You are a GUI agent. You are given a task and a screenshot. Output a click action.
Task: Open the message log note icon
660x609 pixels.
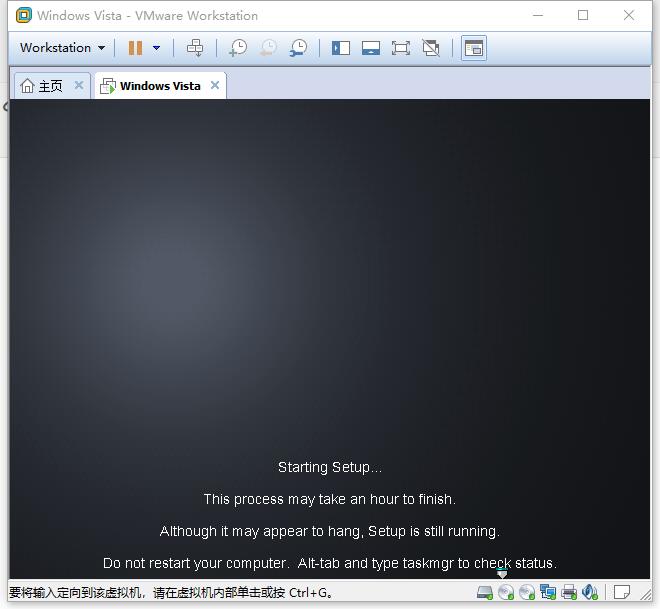622,593
